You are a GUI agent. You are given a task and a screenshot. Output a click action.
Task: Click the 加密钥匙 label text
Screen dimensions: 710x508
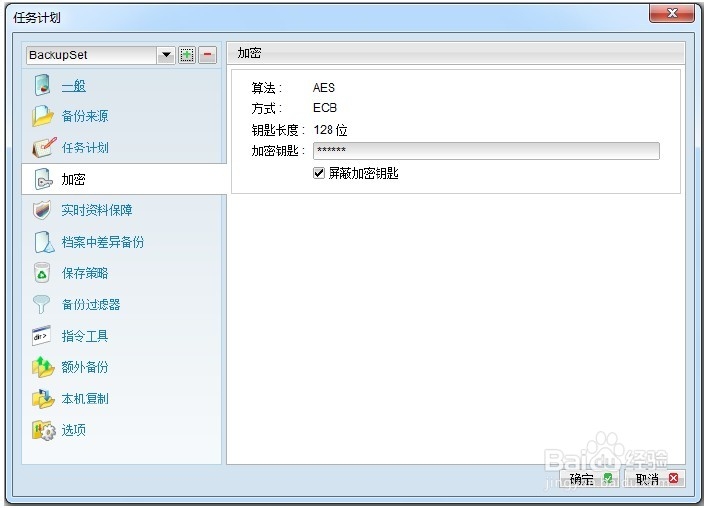pos(278,151)
